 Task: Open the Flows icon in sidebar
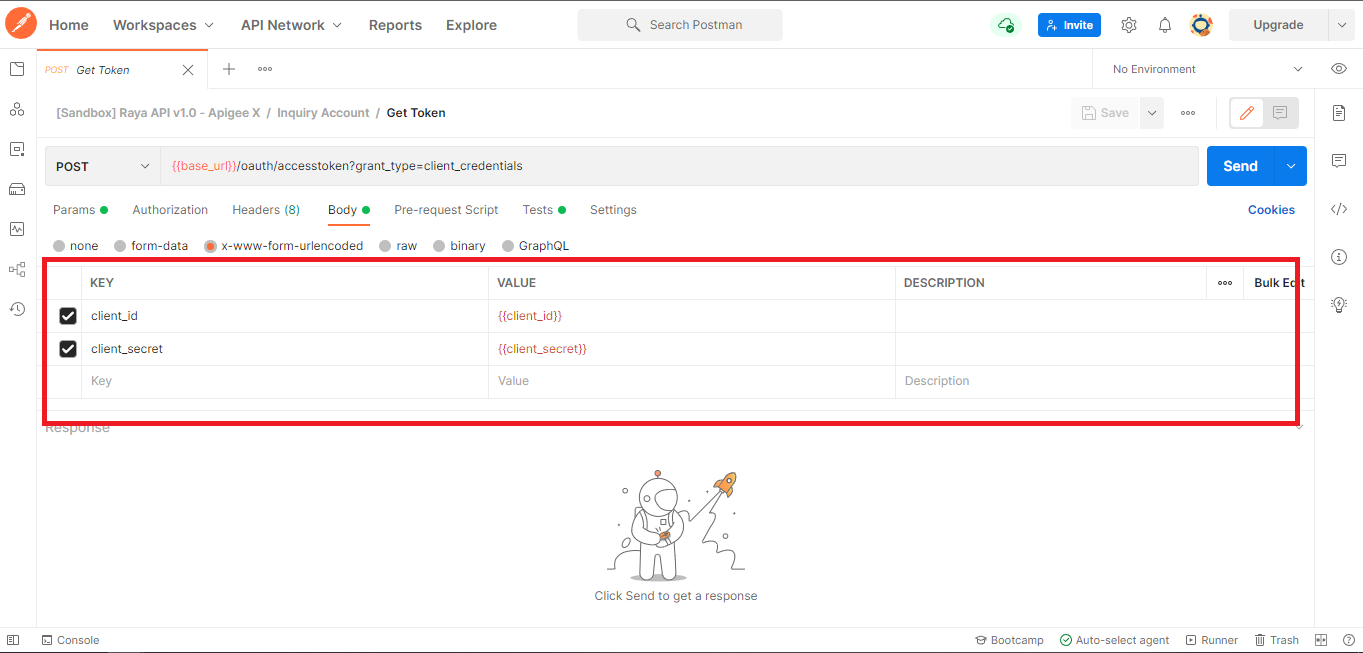[x=17, y=269]
